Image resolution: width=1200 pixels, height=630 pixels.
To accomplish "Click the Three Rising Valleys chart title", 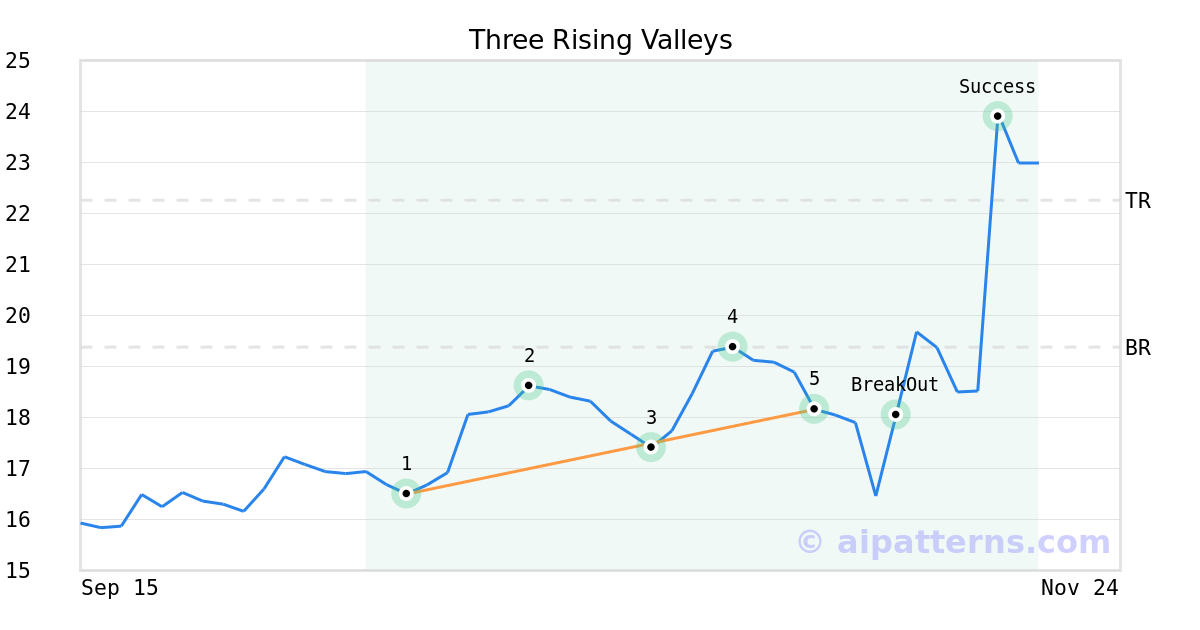I will click(600, 40).
